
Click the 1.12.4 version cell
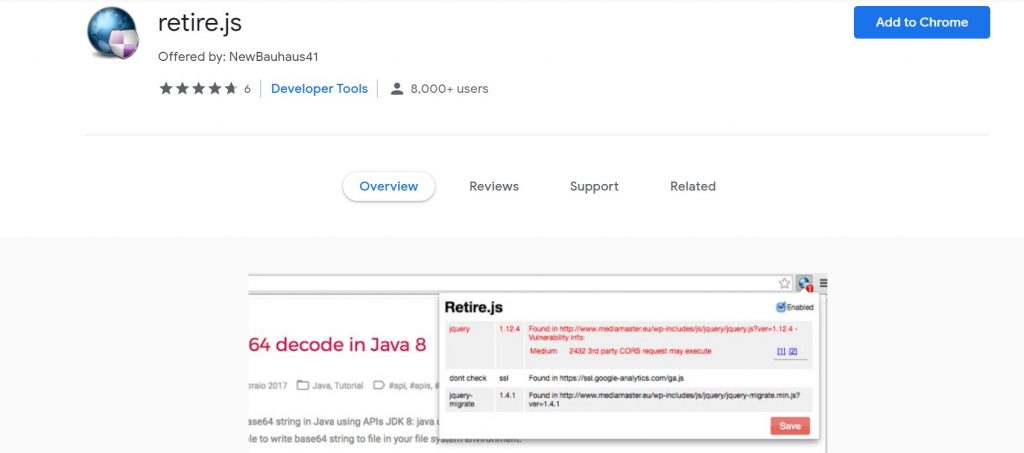509,329
